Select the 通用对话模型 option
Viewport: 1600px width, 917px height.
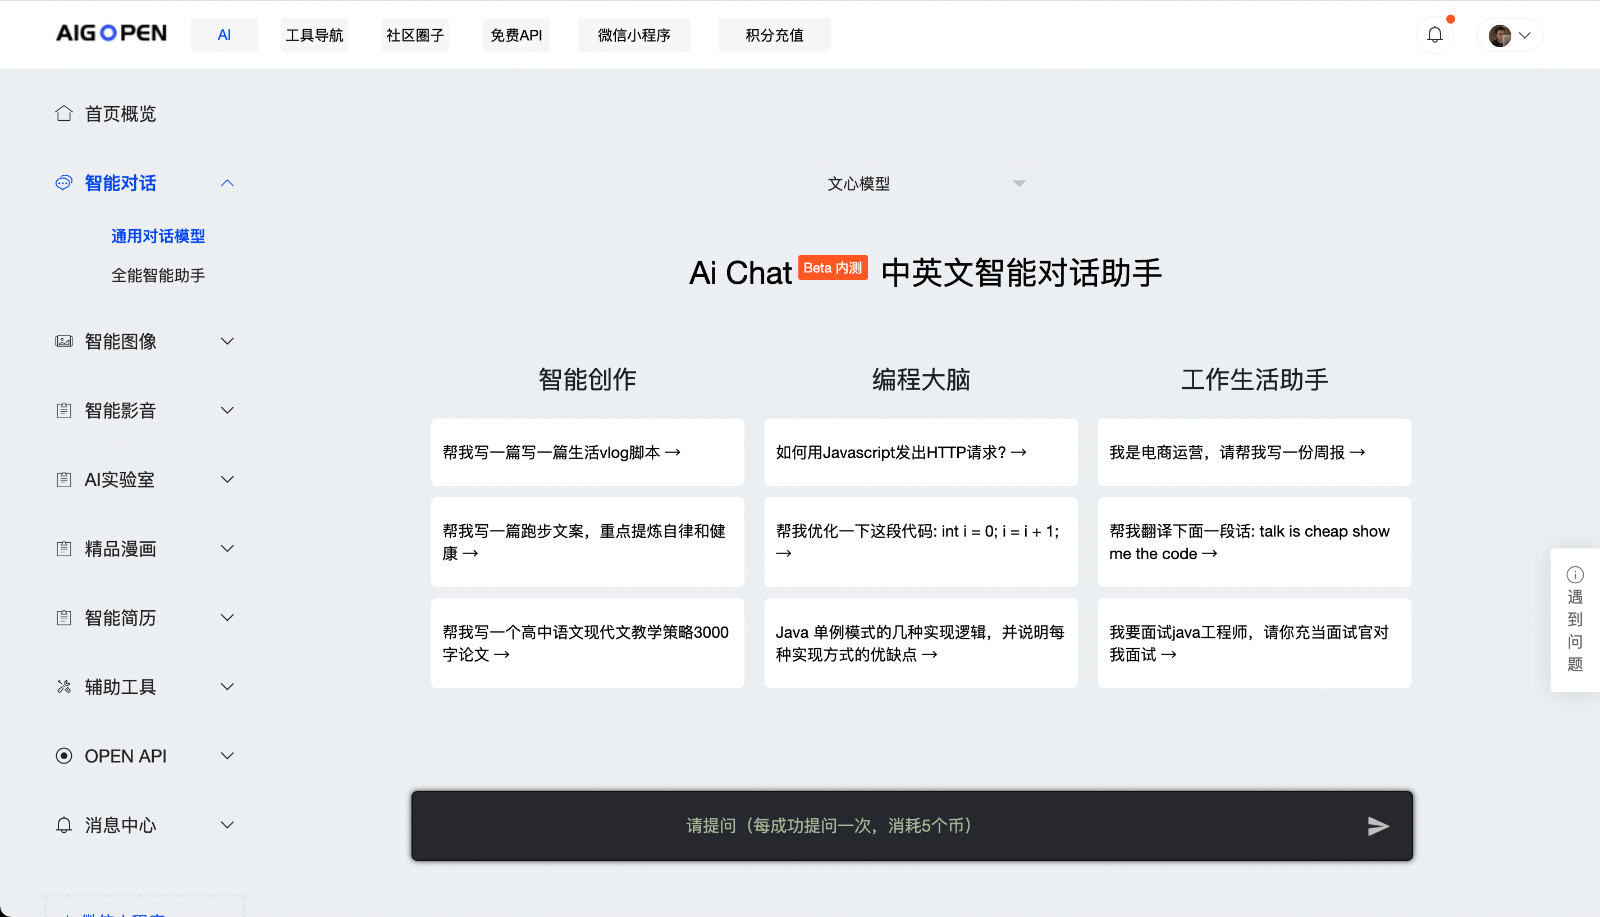pyautogui.click(x=157, y=236)
